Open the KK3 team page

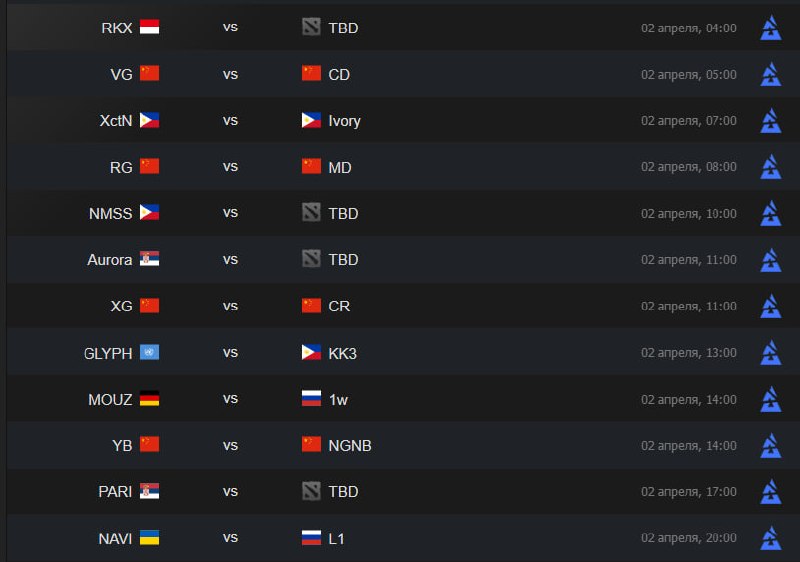click(x=343, y=352)
